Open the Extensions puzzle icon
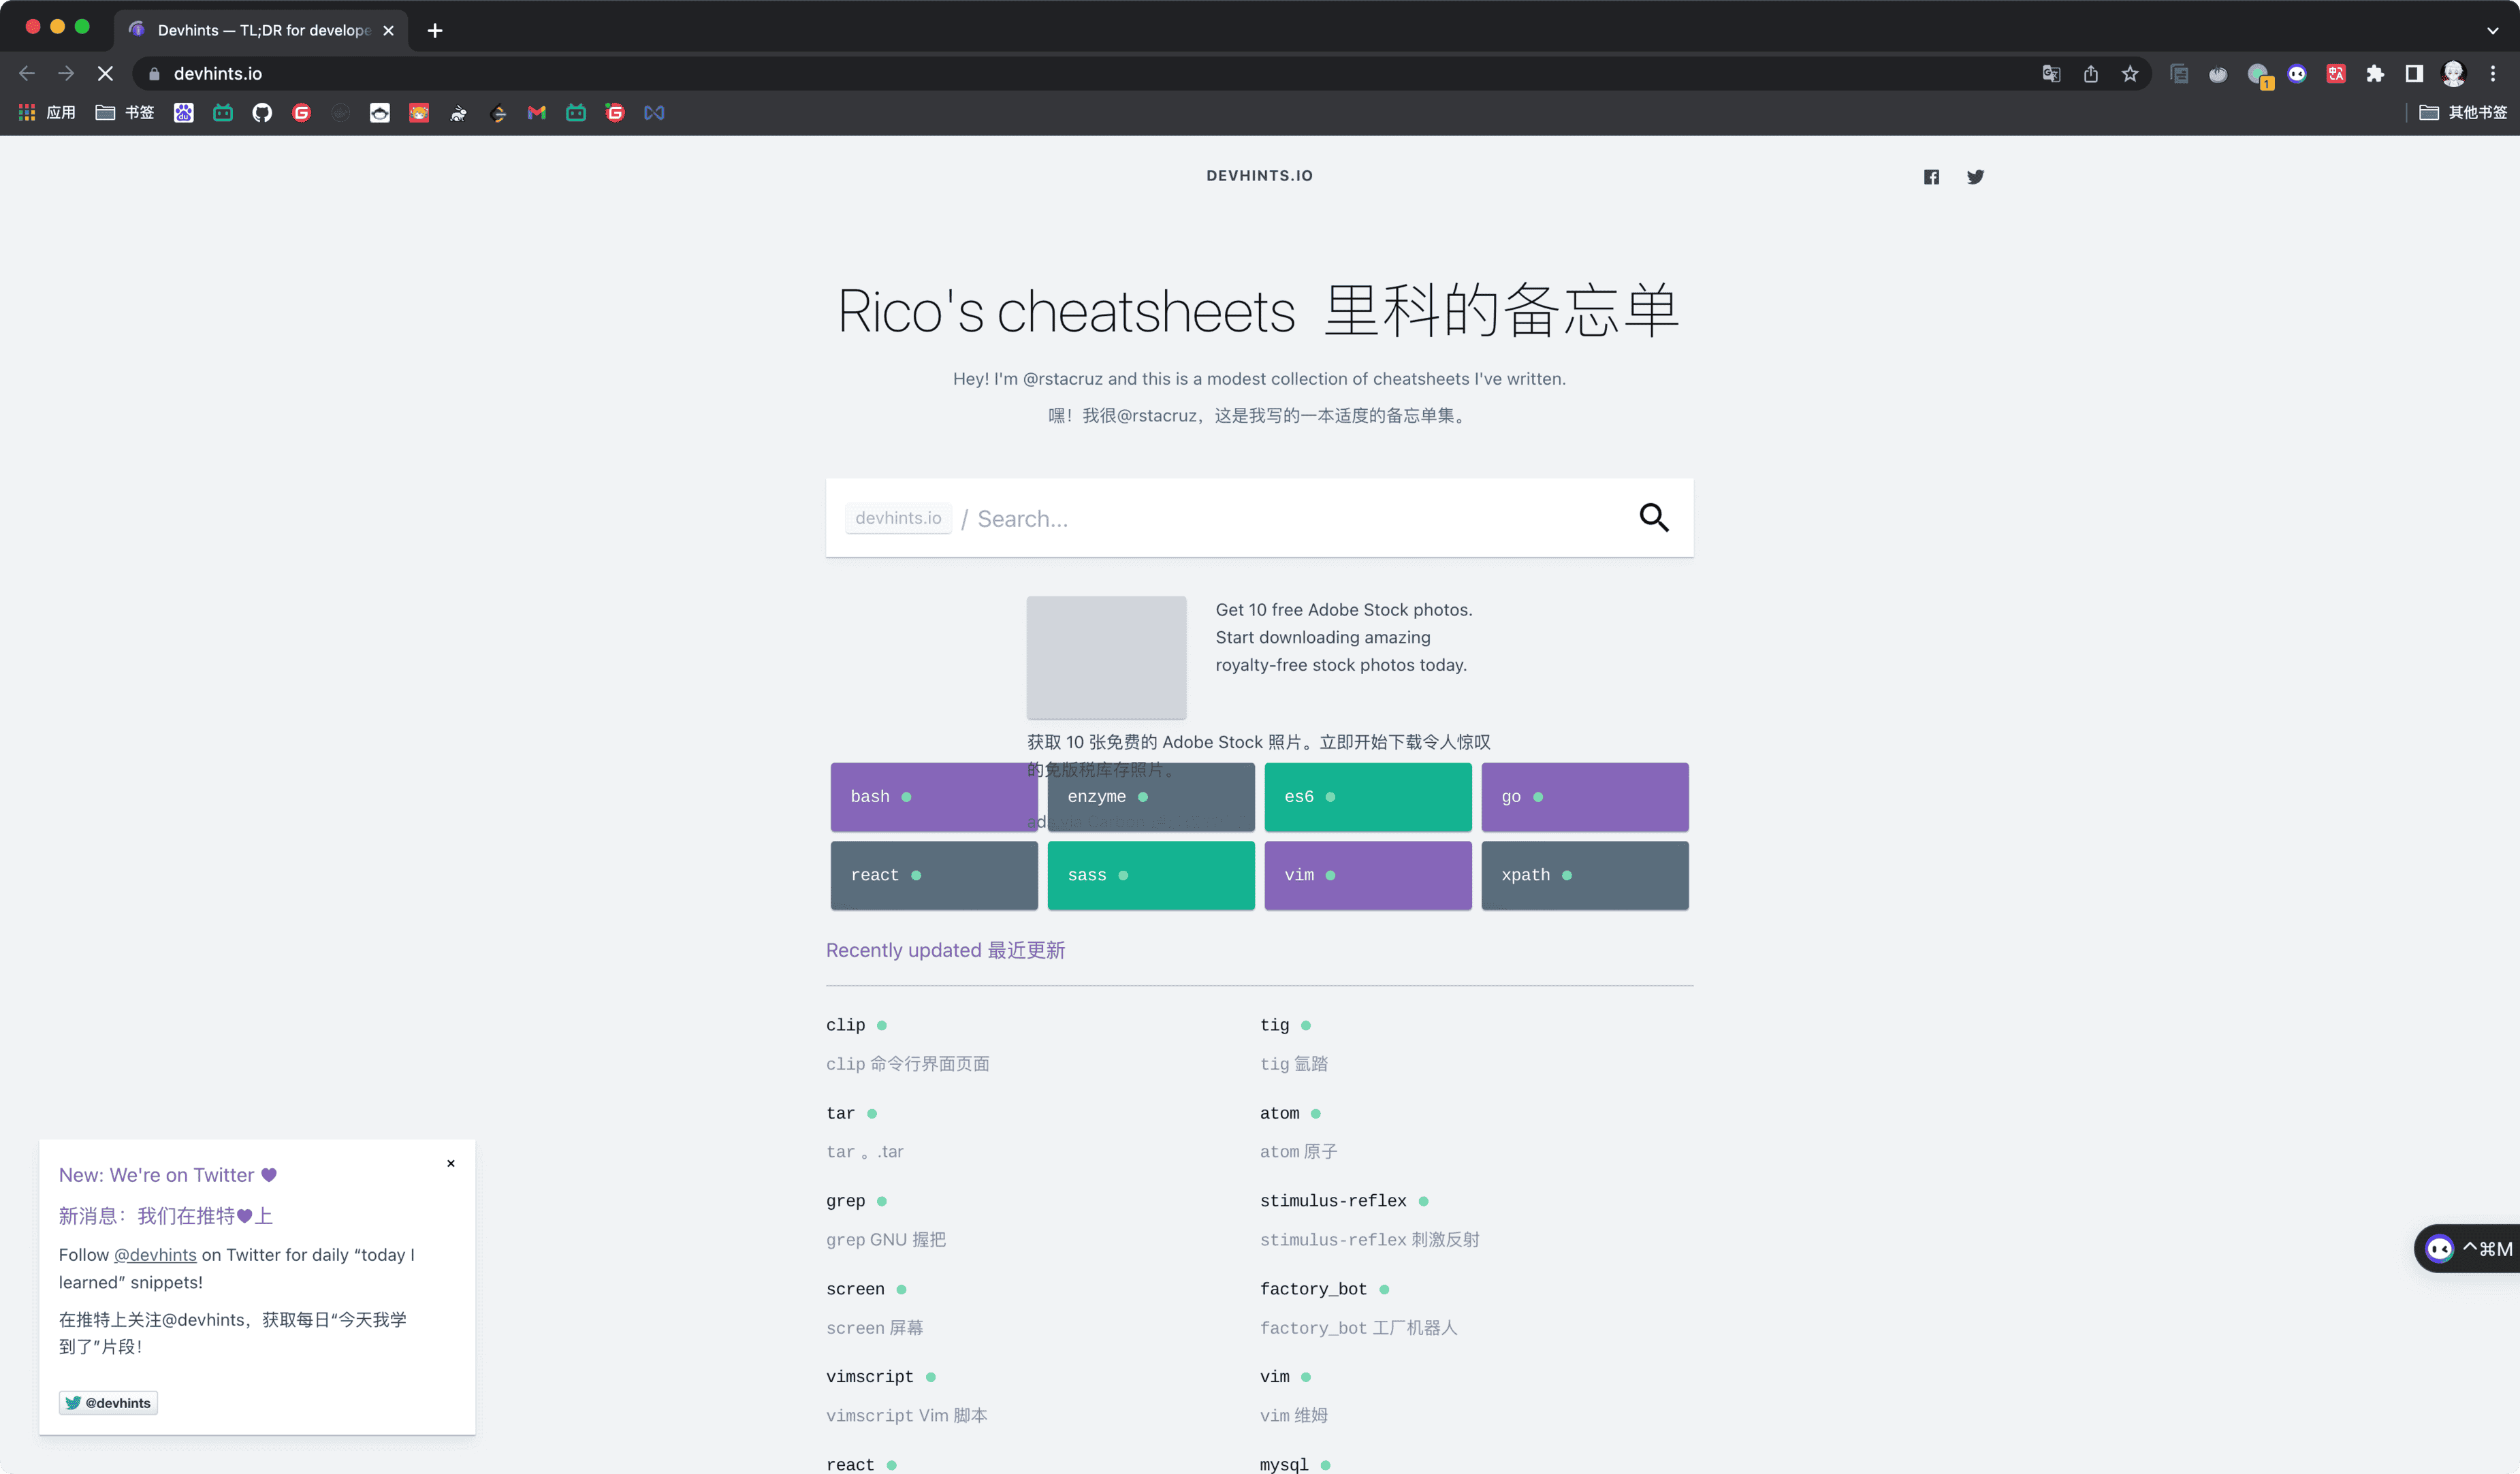The height and width of the screenshot is (1474, 2520). coord(2375,74)
